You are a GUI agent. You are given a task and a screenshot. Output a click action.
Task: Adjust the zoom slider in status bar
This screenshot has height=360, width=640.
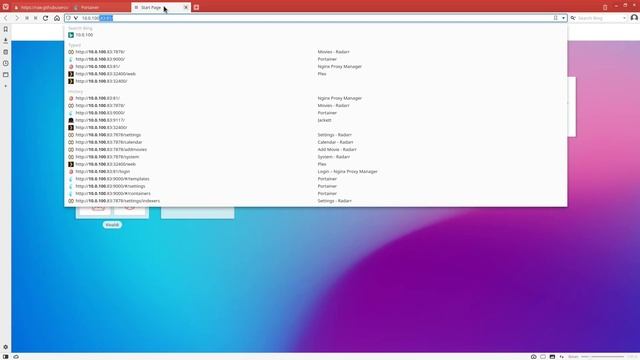tap(603, 356)
